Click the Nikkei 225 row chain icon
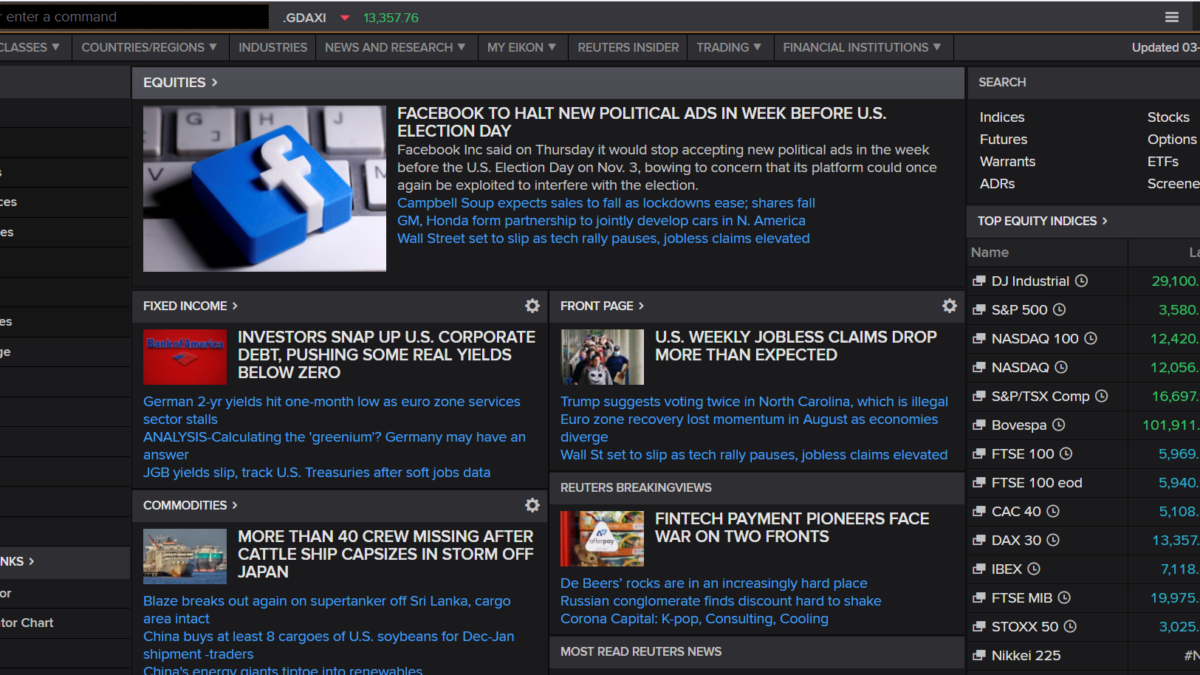Viewport: 1200px width, 675px height. tap(979, 656)
